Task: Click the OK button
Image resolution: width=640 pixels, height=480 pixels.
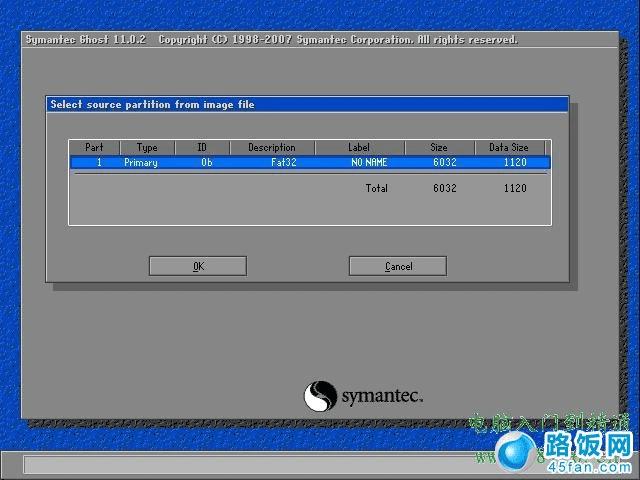Action: pos(198,266)
